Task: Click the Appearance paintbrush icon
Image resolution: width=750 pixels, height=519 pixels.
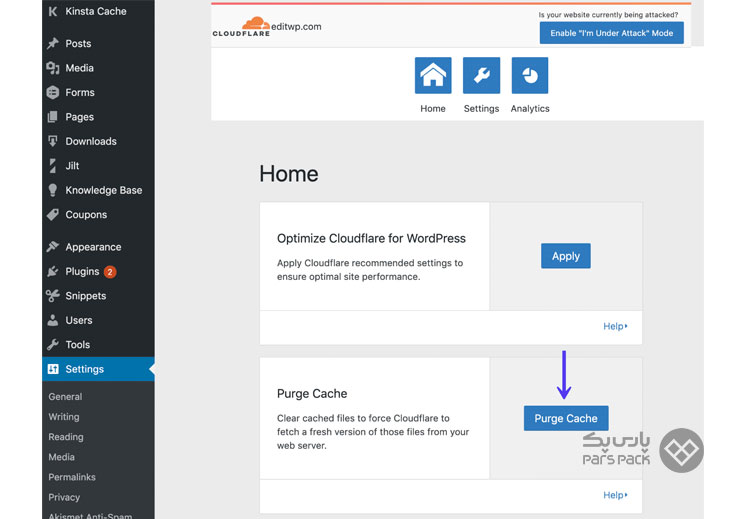Action: point(53,247)
